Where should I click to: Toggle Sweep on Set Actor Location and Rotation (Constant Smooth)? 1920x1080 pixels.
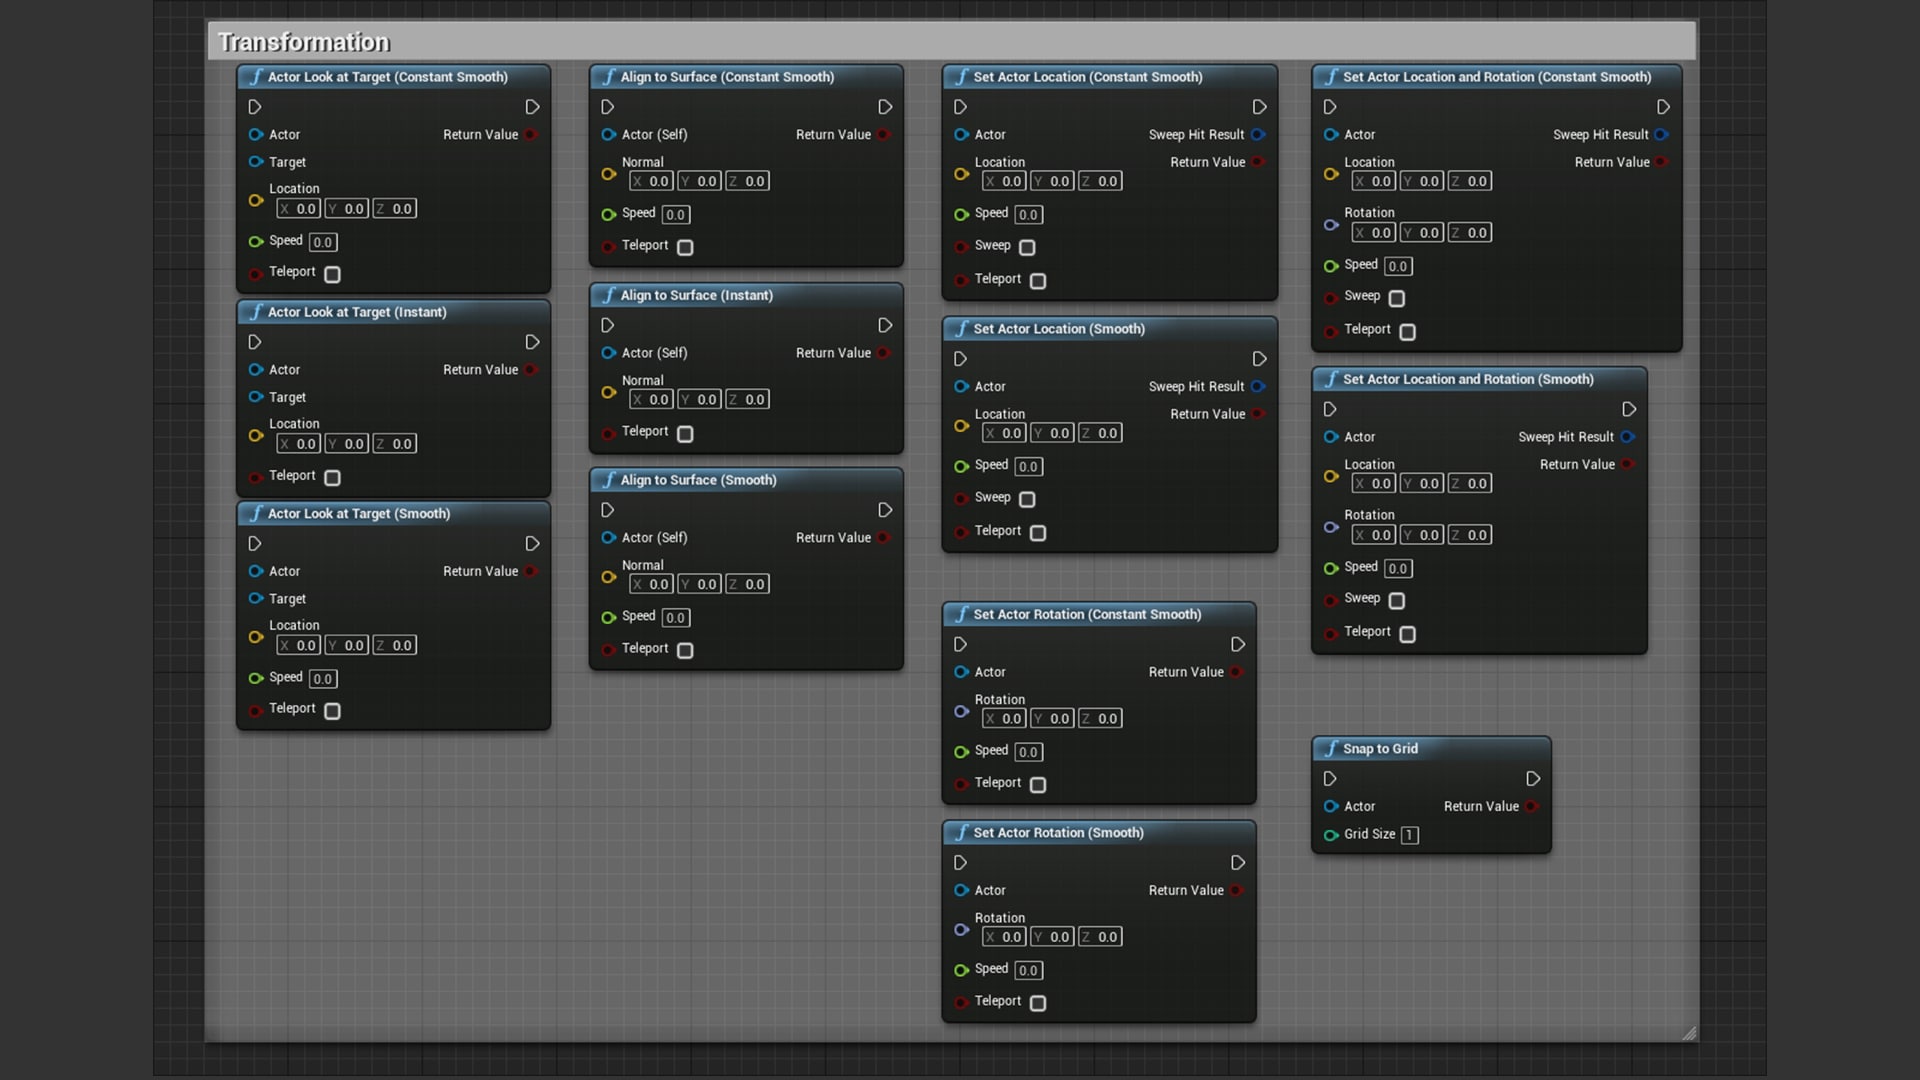click(1397, 299)
